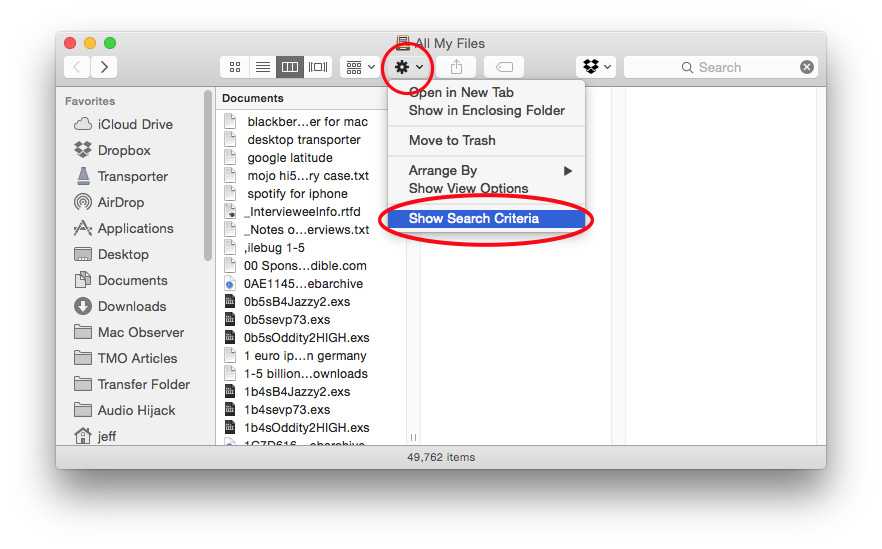Open iCloud Drive in sidebar

click(x=124, y=124)
